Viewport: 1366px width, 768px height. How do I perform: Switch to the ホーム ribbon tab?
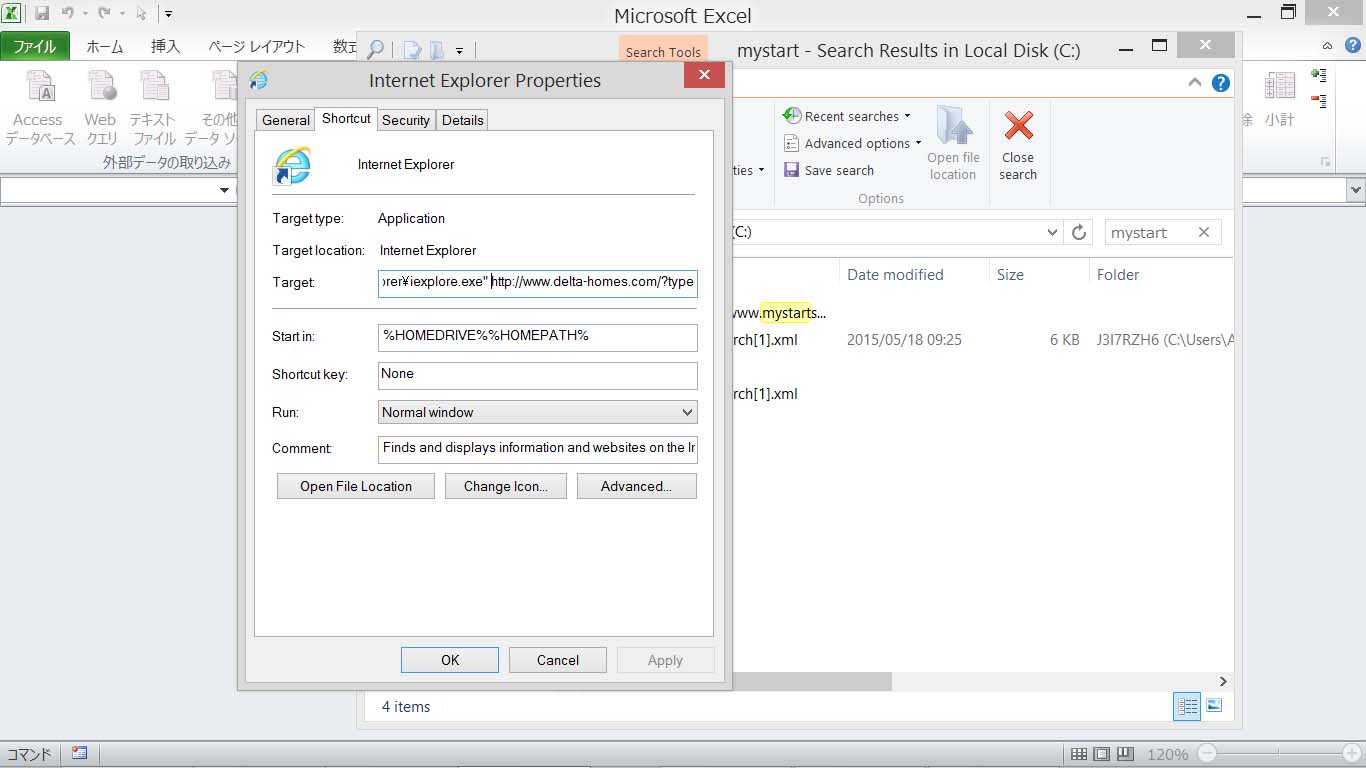pos(105,46)
